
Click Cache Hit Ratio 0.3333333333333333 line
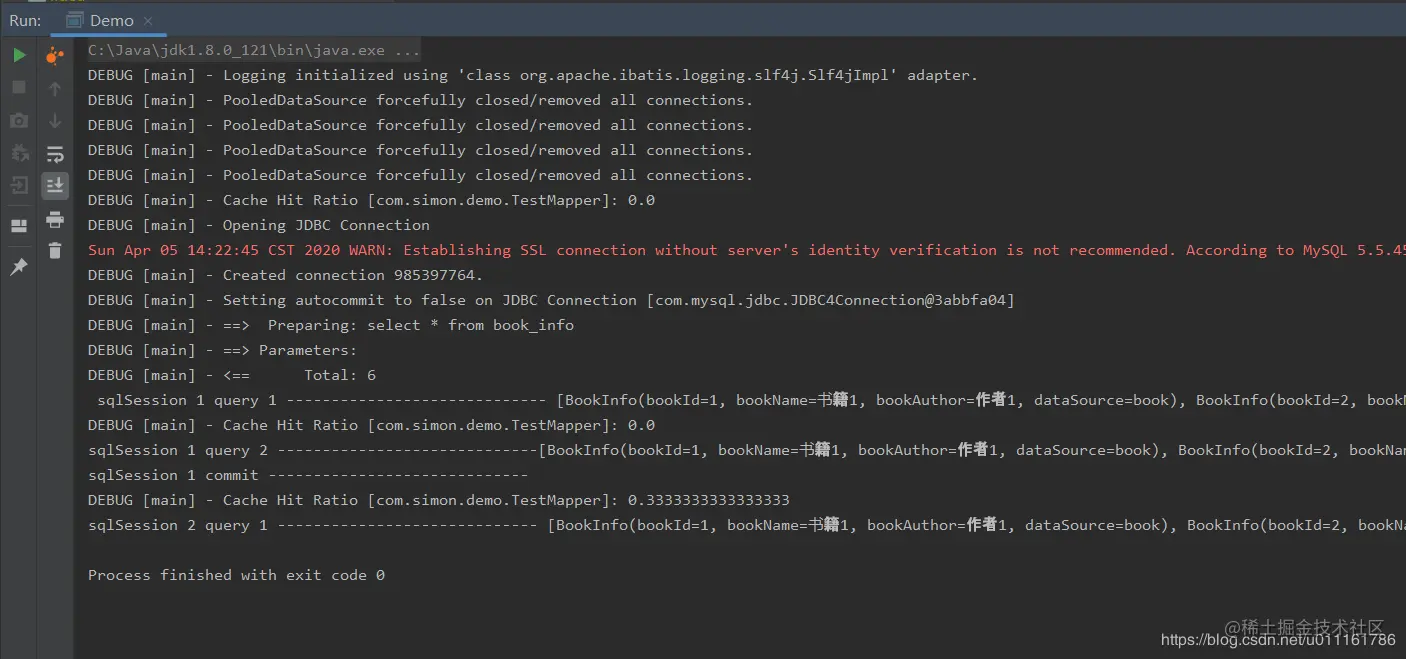pyautogui.click(x=439, y=500)
